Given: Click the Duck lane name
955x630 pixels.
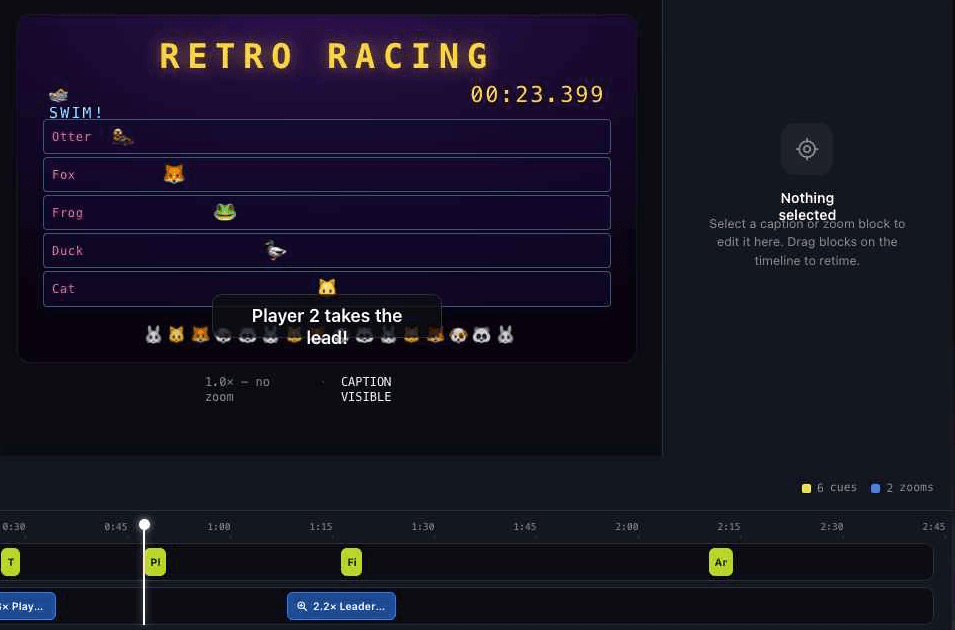Looking at the screenshot, I should coord(67,250).
